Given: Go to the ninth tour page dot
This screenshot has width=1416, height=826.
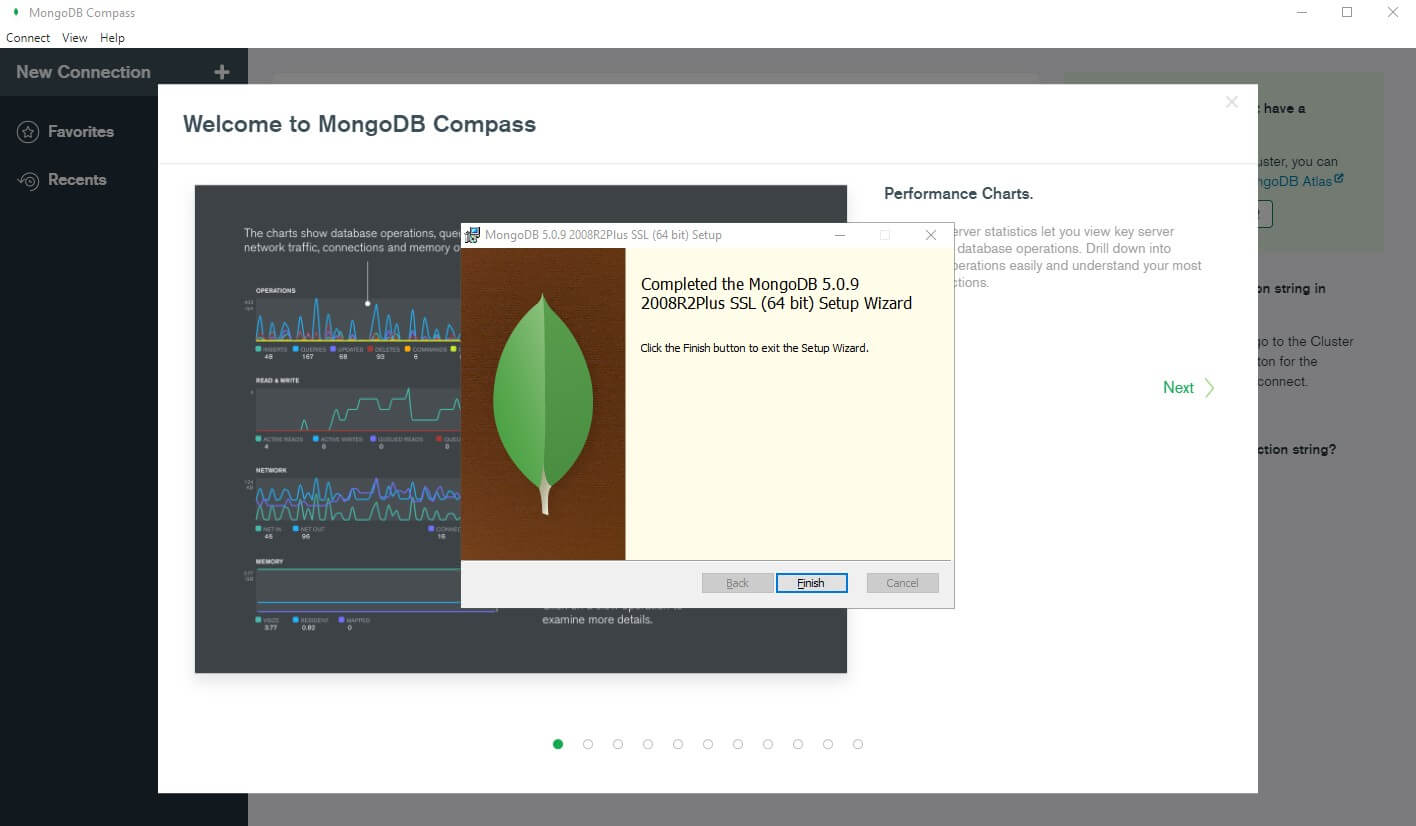Looking at the screenshot, I should 798,744.
